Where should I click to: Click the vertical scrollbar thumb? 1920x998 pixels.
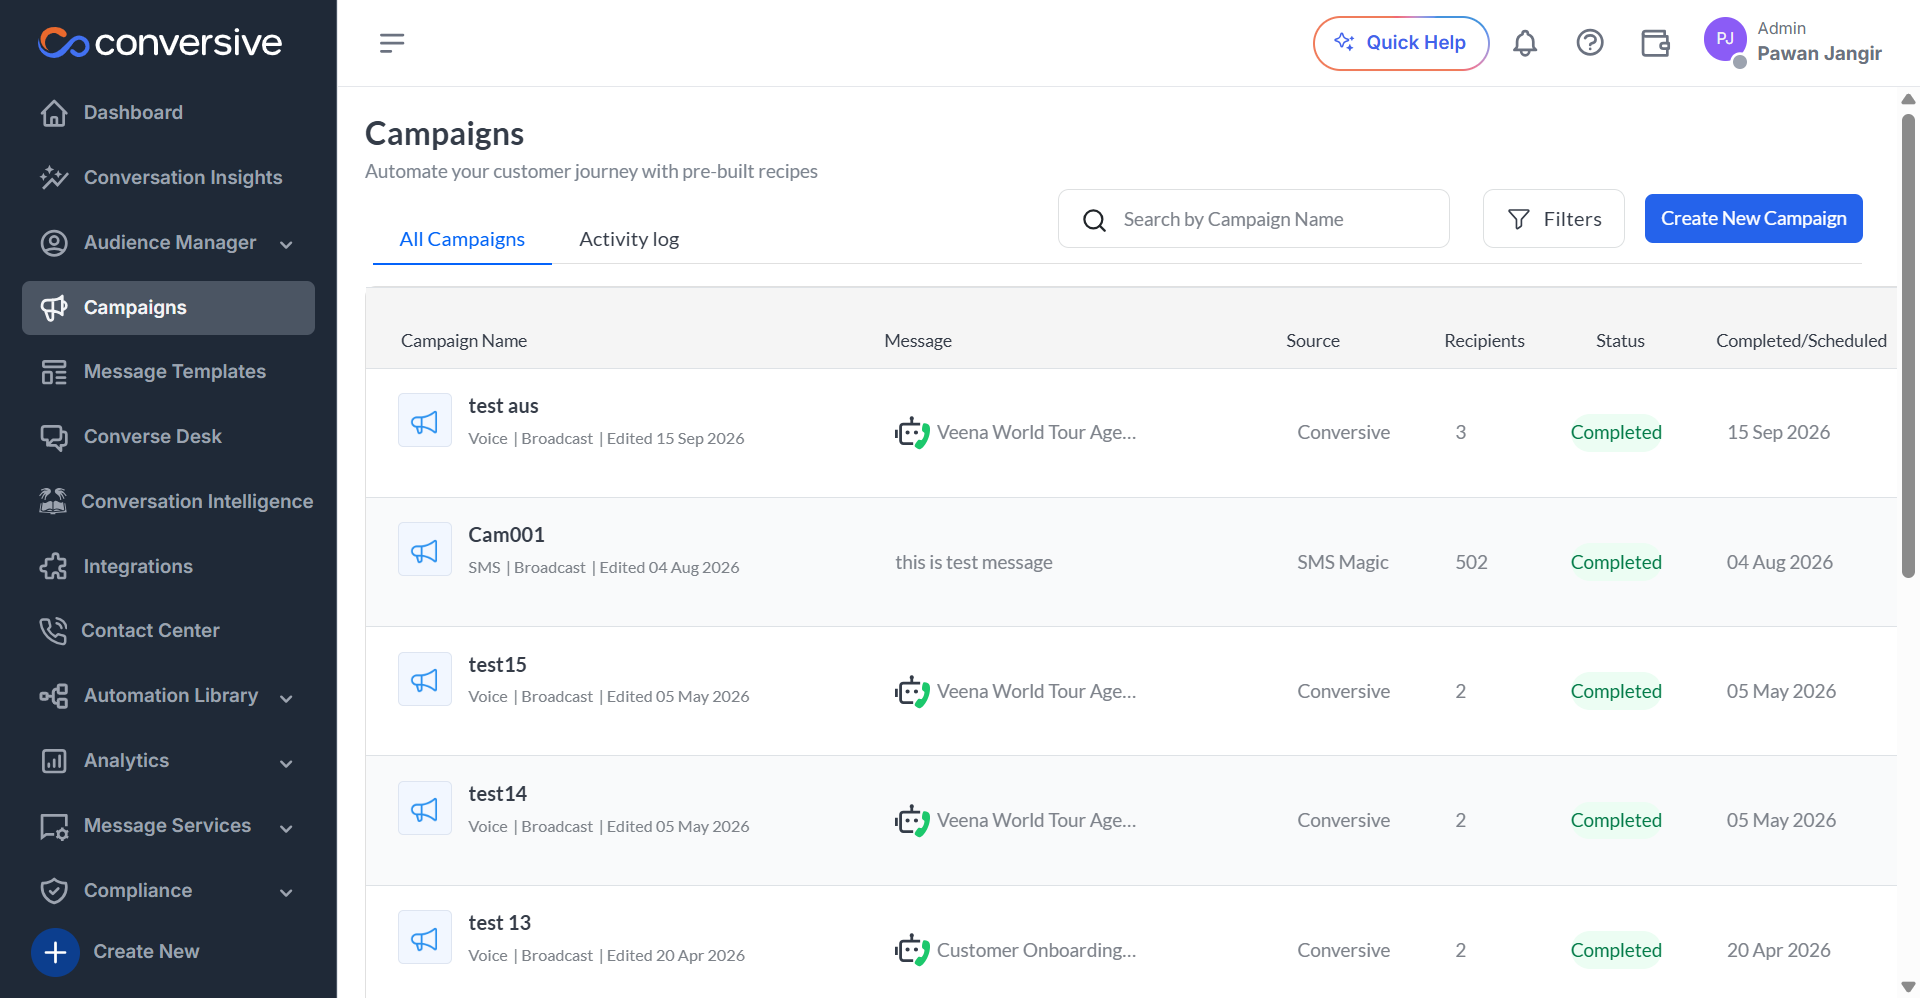click(x=1908, y=345)
